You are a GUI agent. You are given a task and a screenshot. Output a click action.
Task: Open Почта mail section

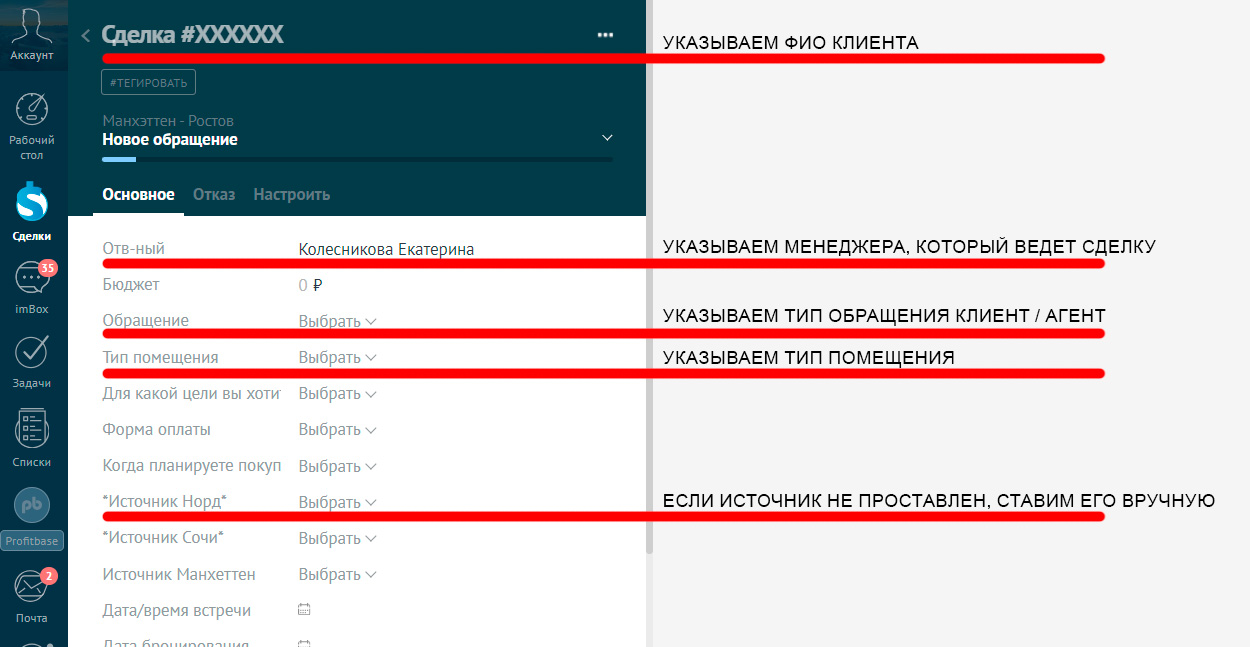pyautogui.click(x=32, y=595)
